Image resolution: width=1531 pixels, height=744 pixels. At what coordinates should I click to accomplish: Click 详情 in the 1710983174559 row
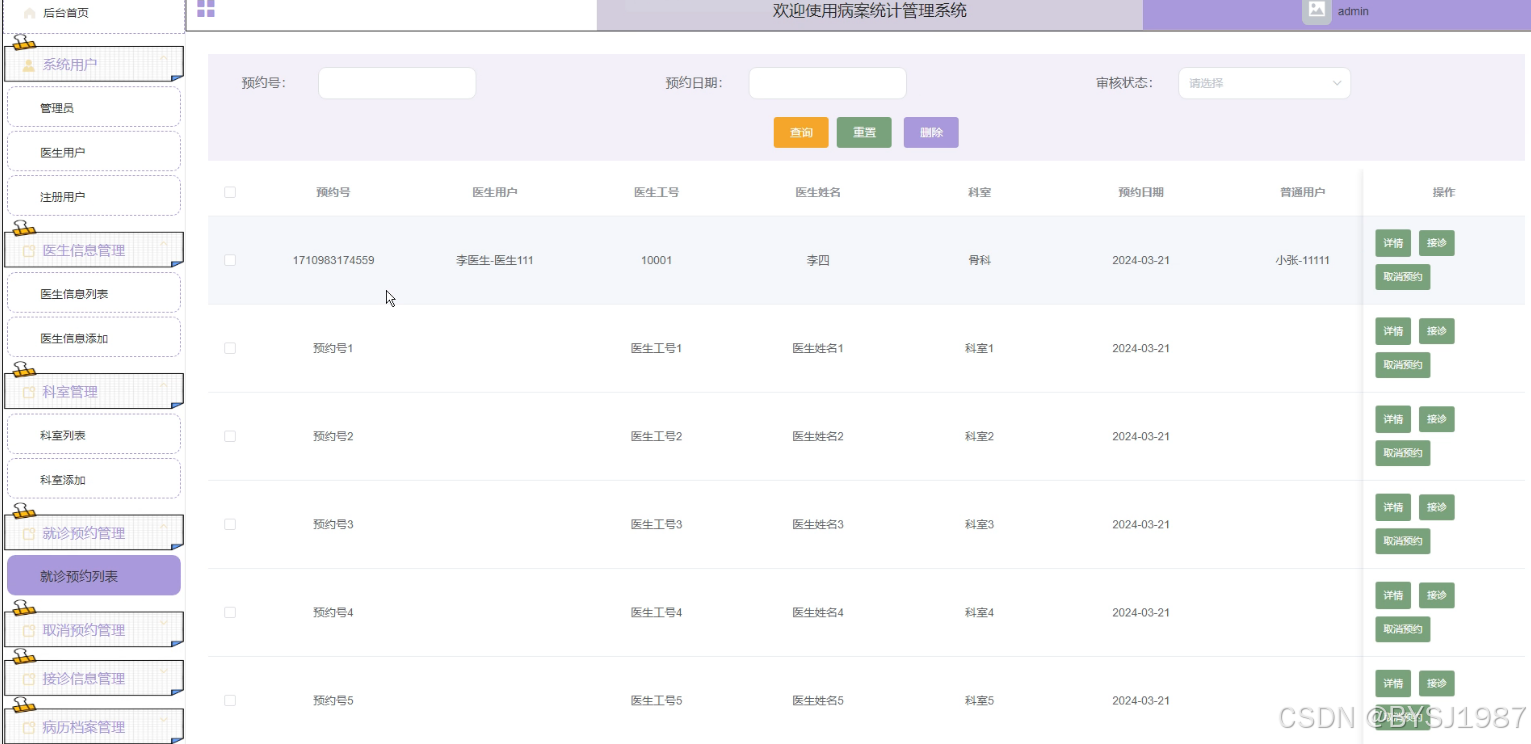[x=1393, y=243]
